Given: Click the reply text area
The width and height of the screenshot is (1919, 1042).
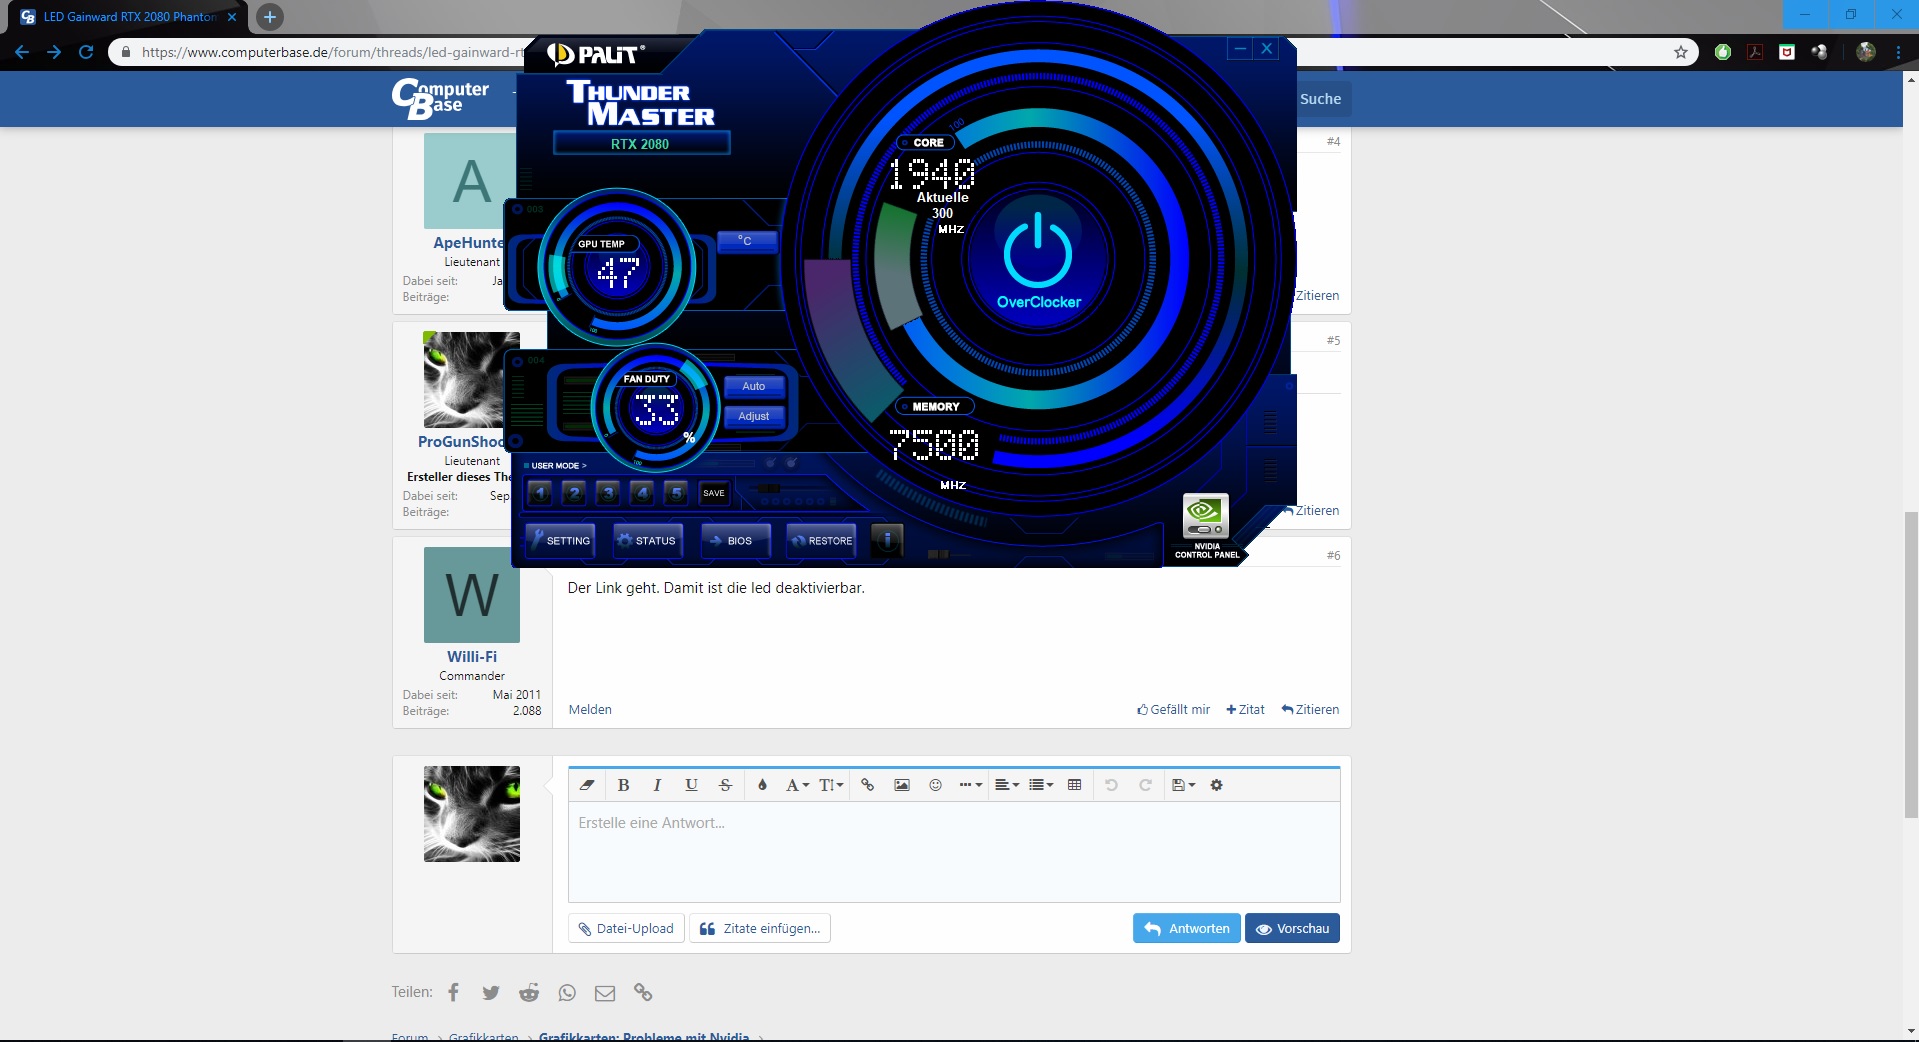Looking at the screenshot, I should click(x=954, y=852).
